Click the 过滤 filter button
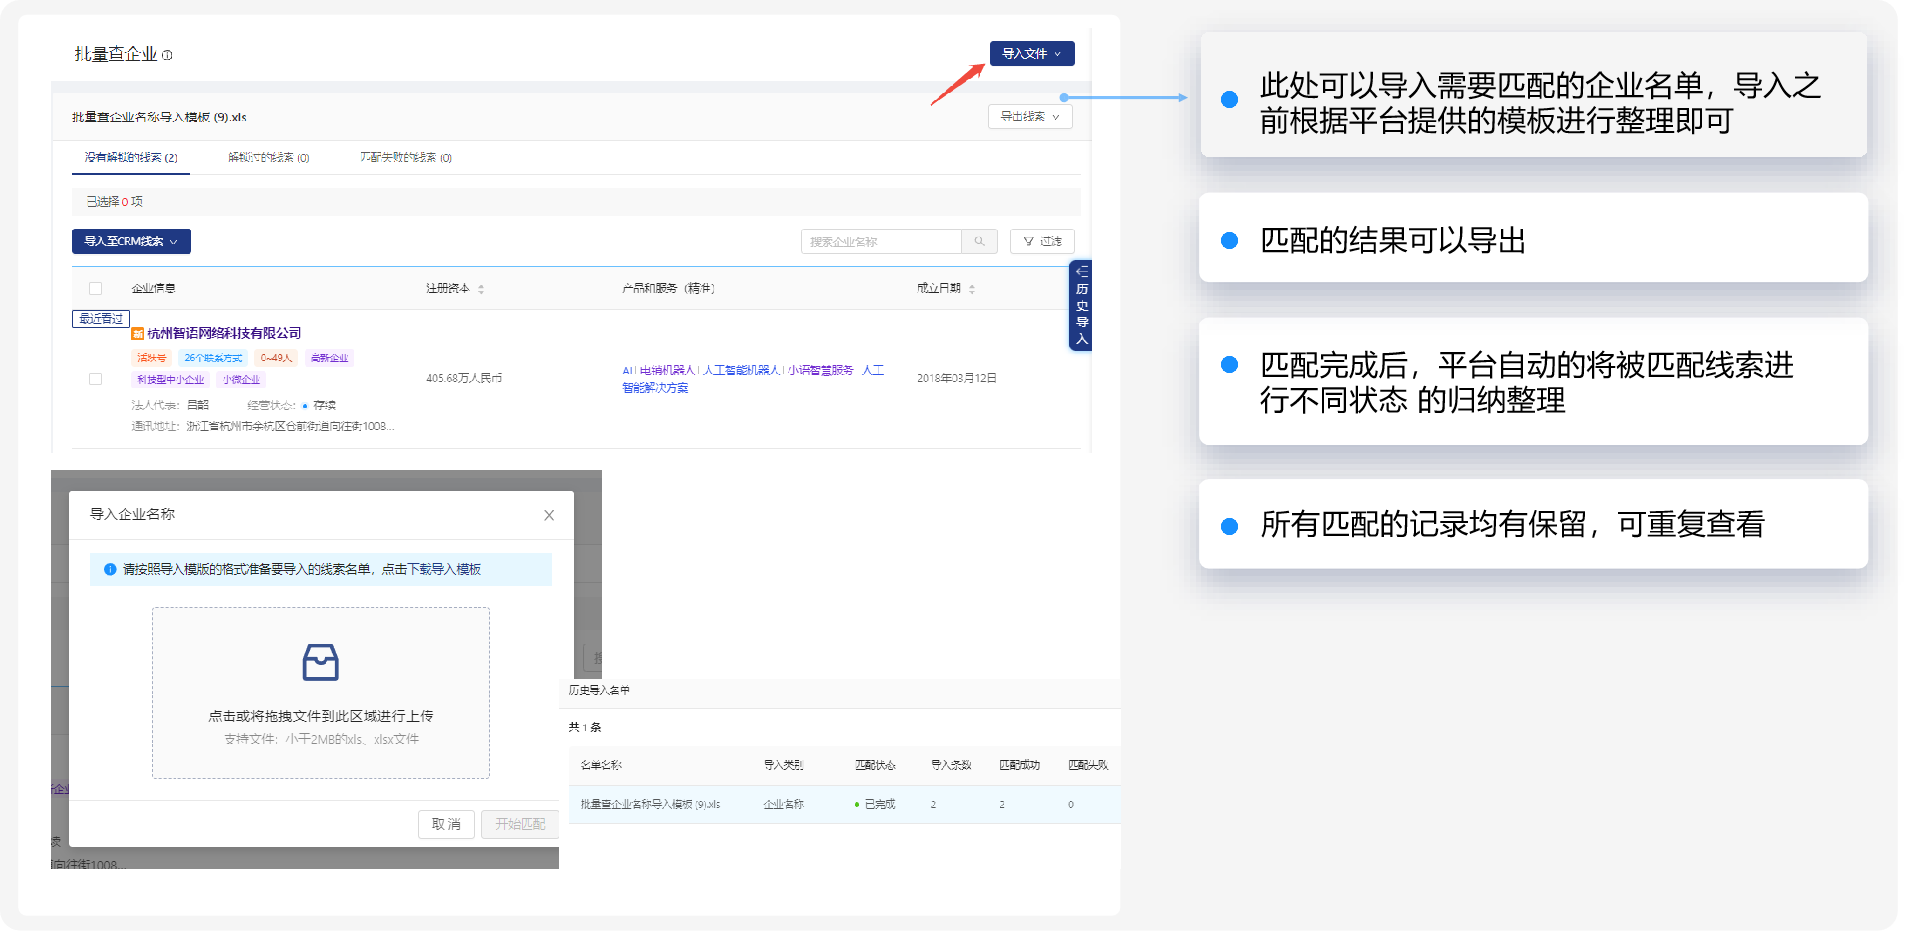Image resolution: width=1912 pixels, height=931 pixels. pos(1042,242)
